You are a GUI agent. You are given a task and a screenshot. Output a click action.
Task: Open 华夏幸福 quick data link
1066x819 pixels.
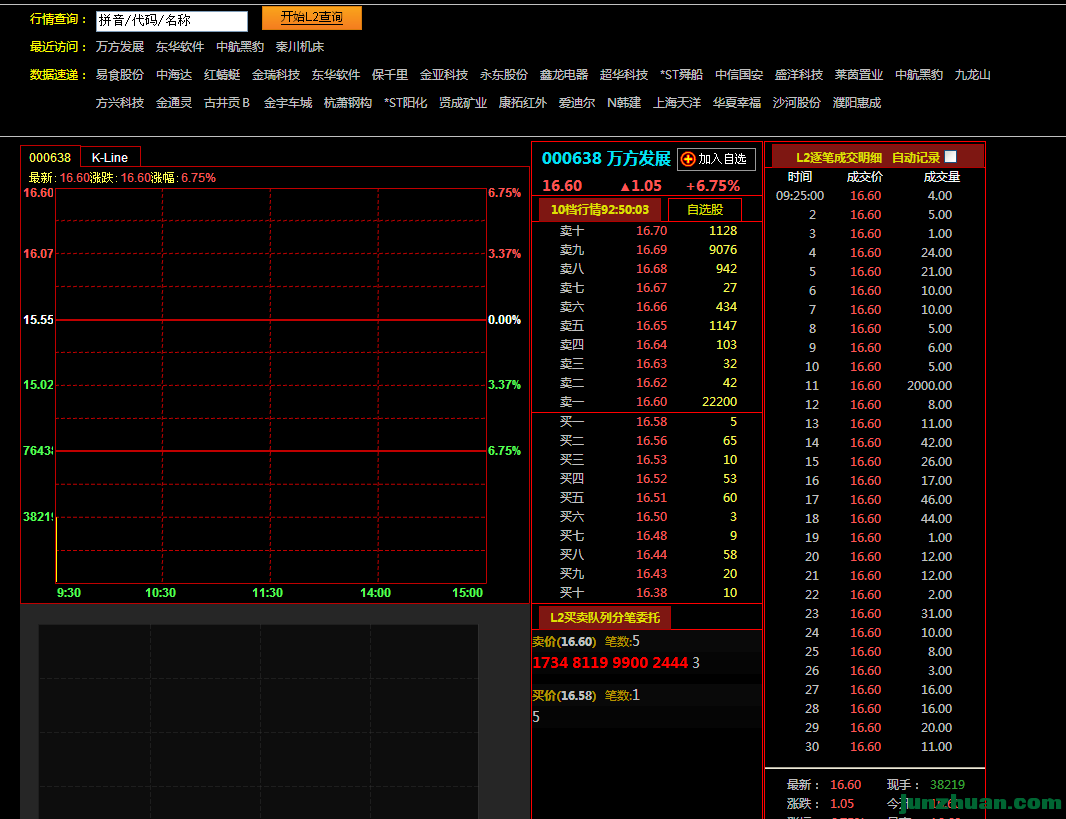pyautogui.click(x=737, y=103)
